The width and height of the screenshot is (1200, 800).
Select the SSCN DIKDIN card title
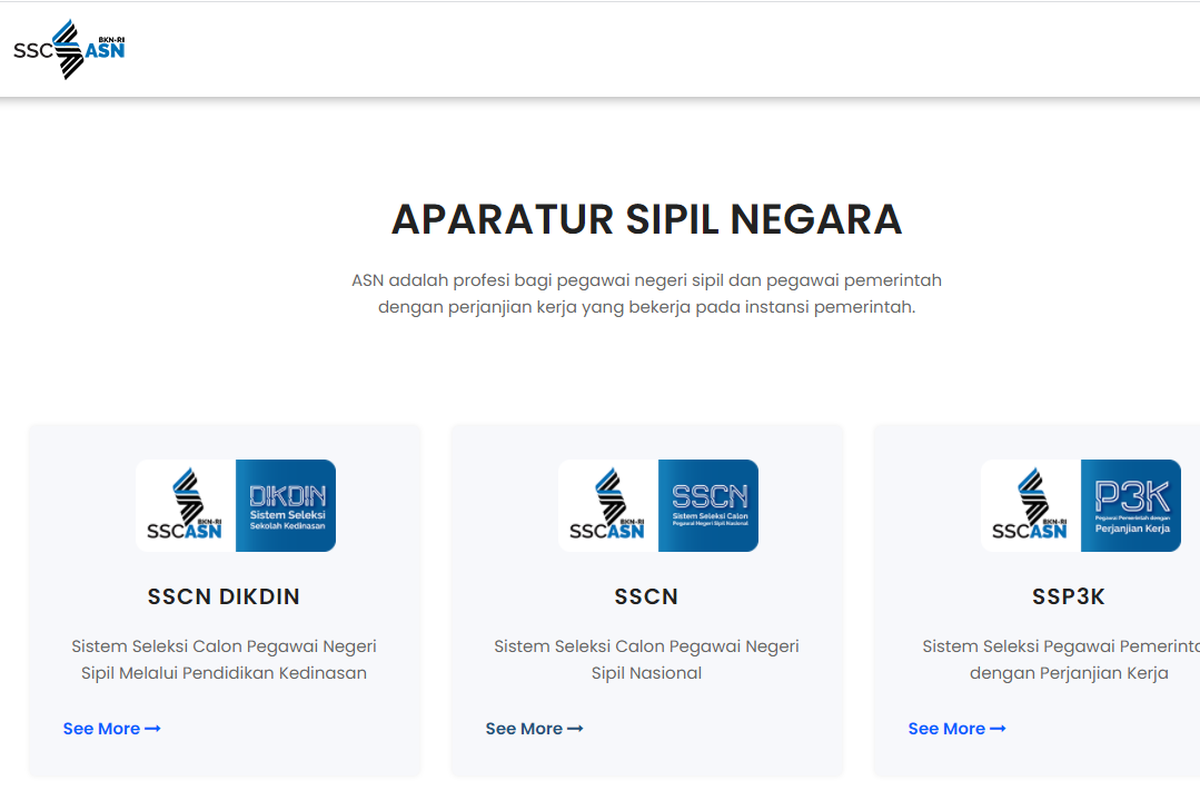[224, 597]
